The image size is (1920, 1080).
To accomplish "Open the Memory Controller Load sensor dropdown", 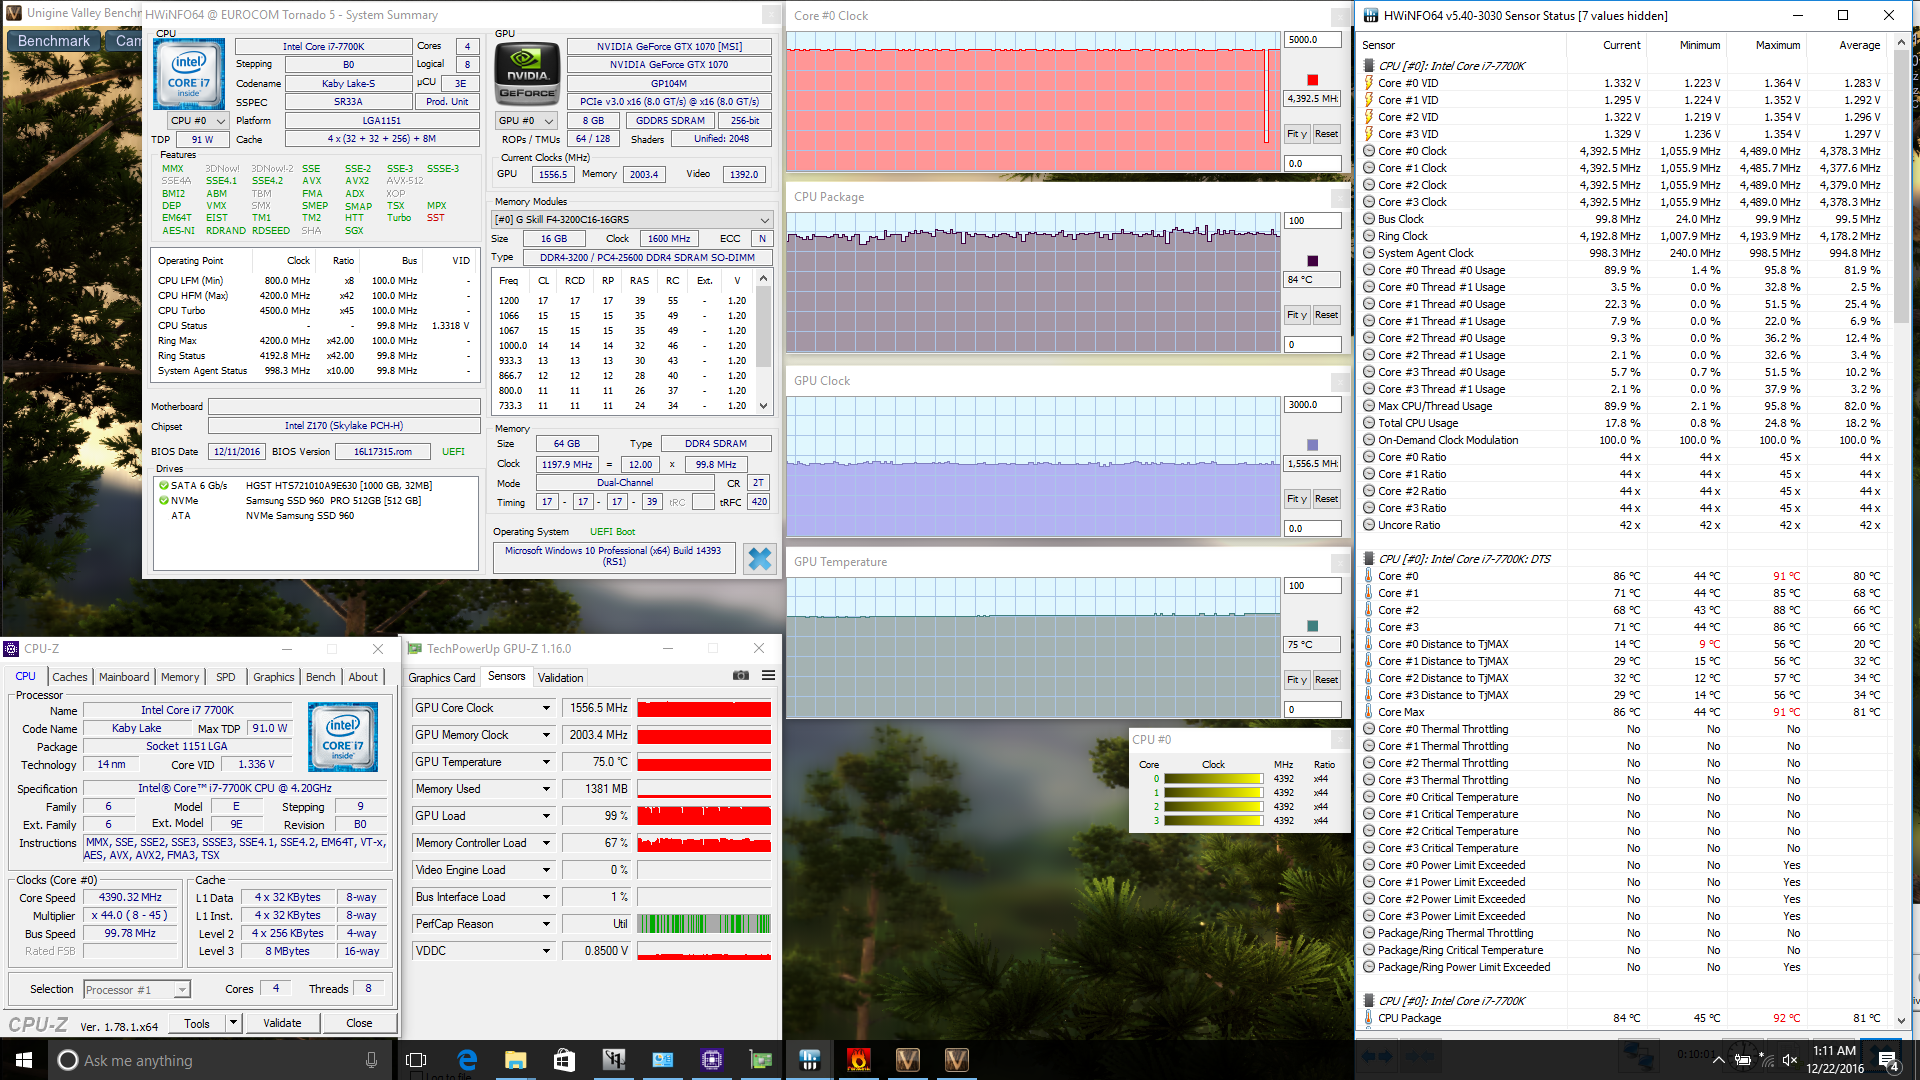I will (x=546, y=843).
